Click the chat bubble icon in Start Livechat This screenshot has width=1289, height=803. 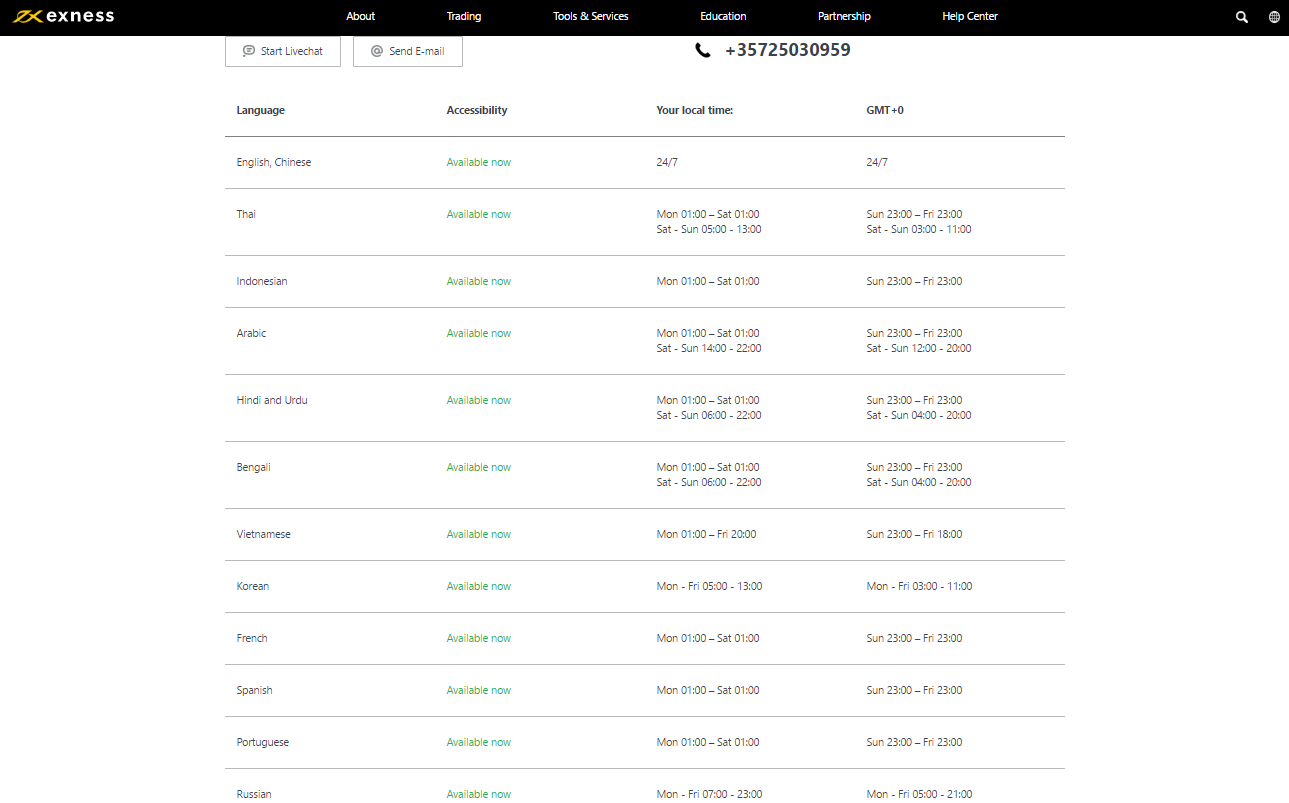coord(249,51)
